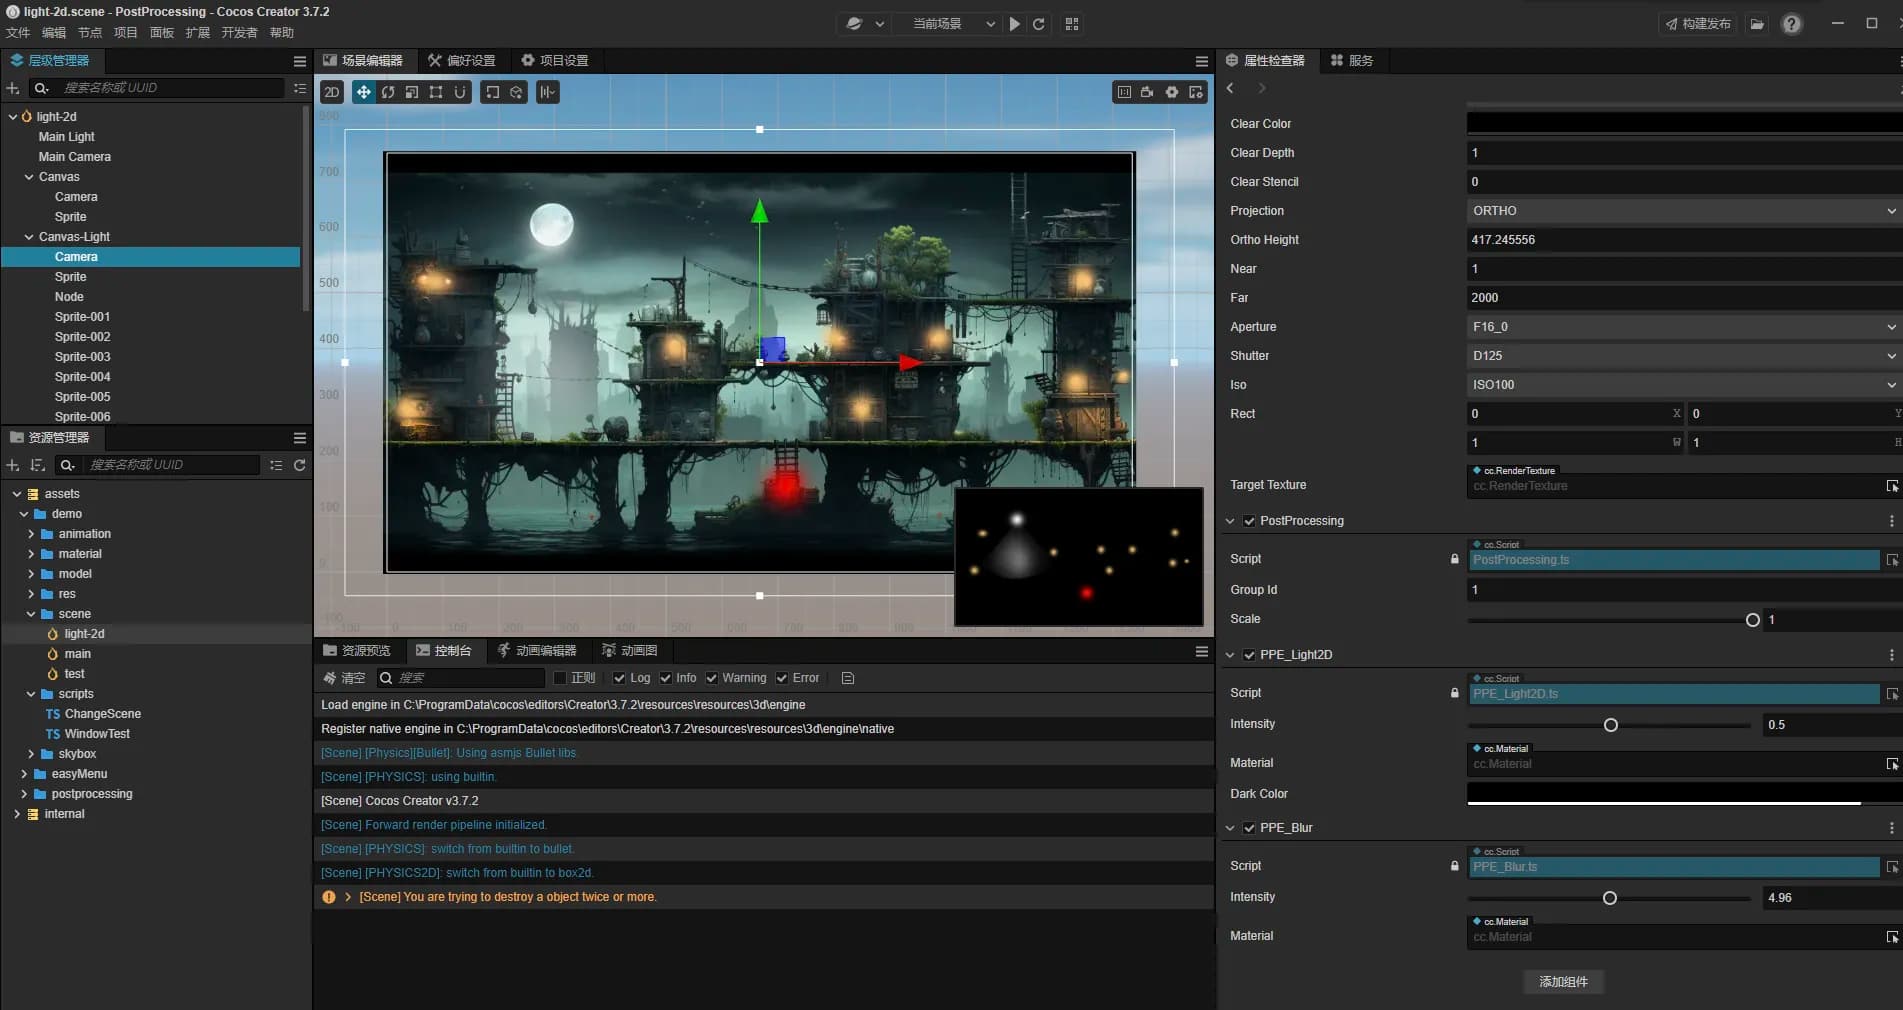Uncheck the Log filter checkbox

tap(619, 678)
